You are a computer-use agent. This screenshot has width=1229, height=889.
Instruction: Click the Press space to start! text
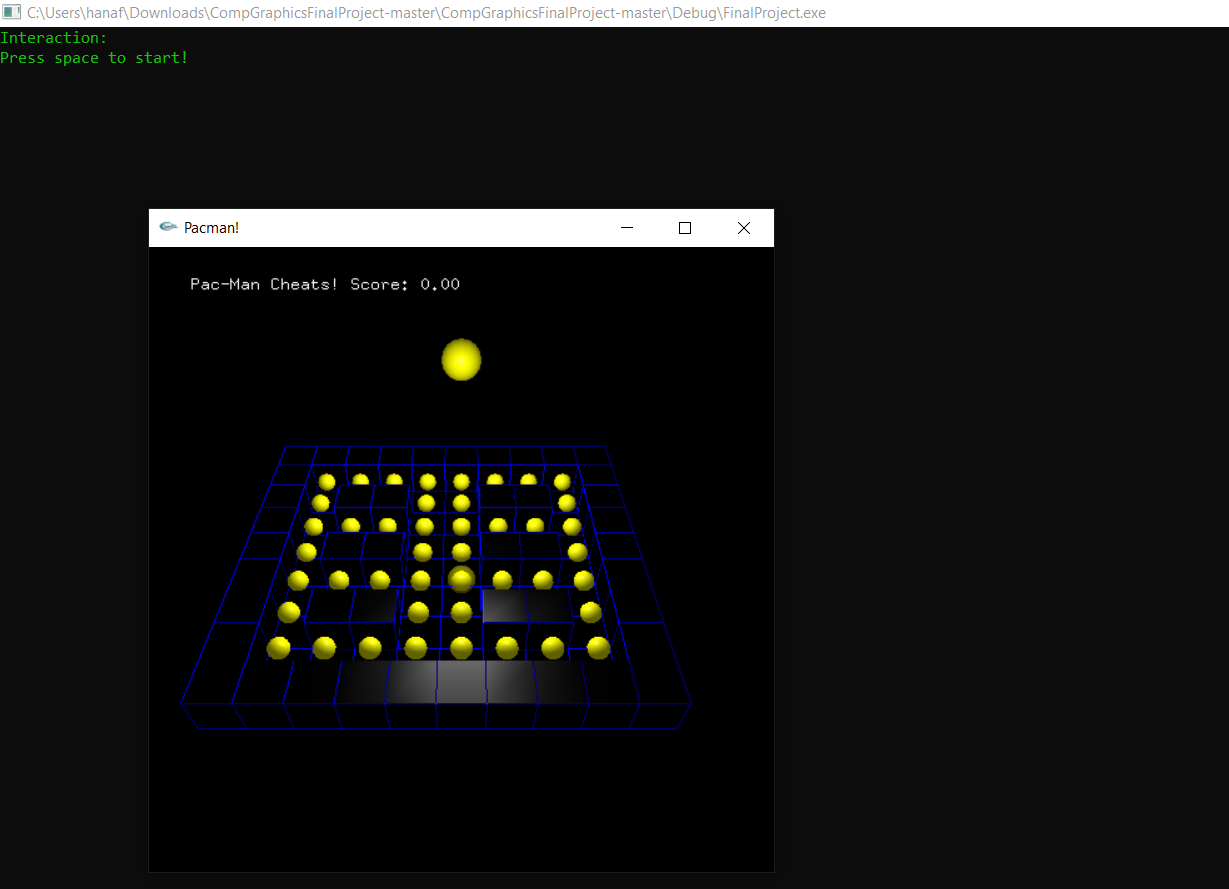click(95, 57)
